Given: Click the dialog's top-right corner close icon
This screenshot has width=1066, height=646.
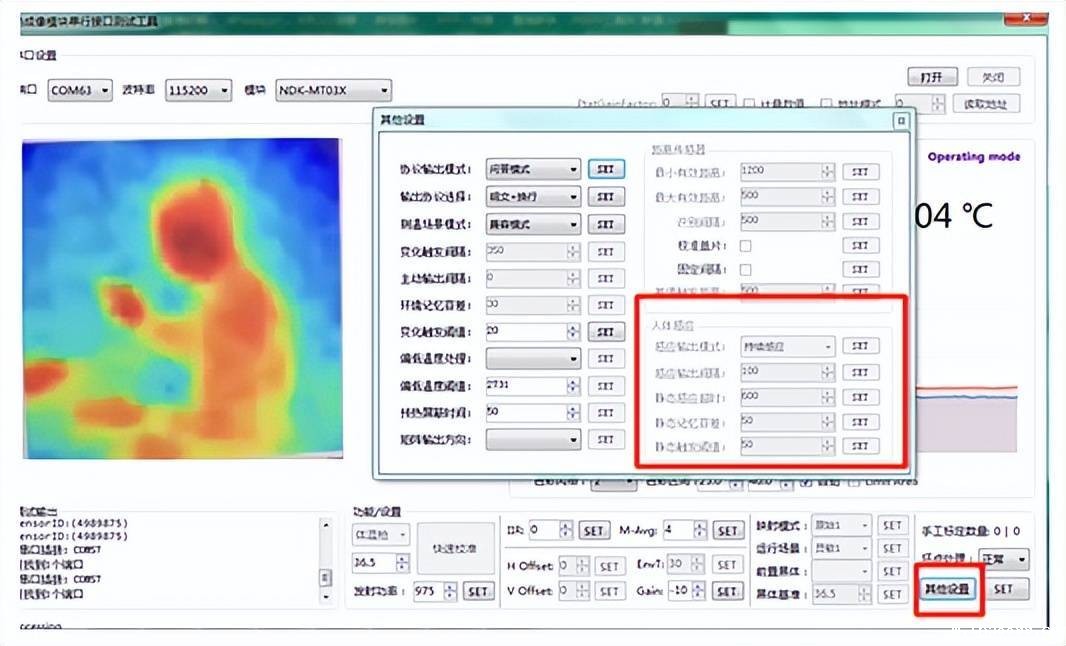Looking at the screenshot, I should pos(901,120).
